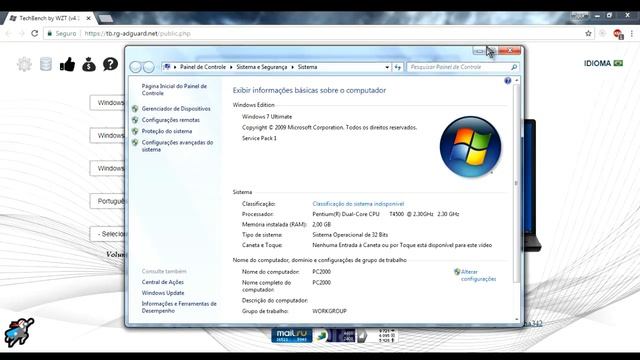Click the shield icon beside Alterar configurações

click(x=457, y=272)
